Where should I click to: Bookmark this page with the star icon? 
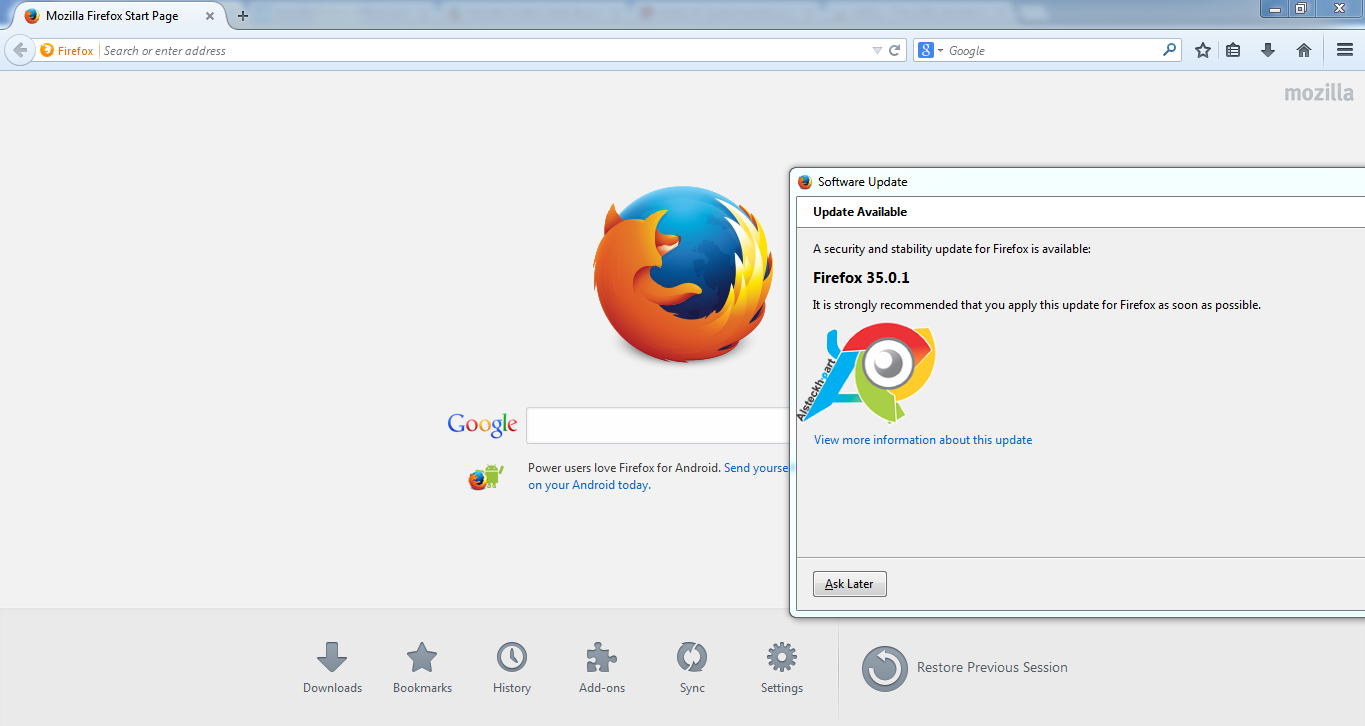[x=1203, y=50]
